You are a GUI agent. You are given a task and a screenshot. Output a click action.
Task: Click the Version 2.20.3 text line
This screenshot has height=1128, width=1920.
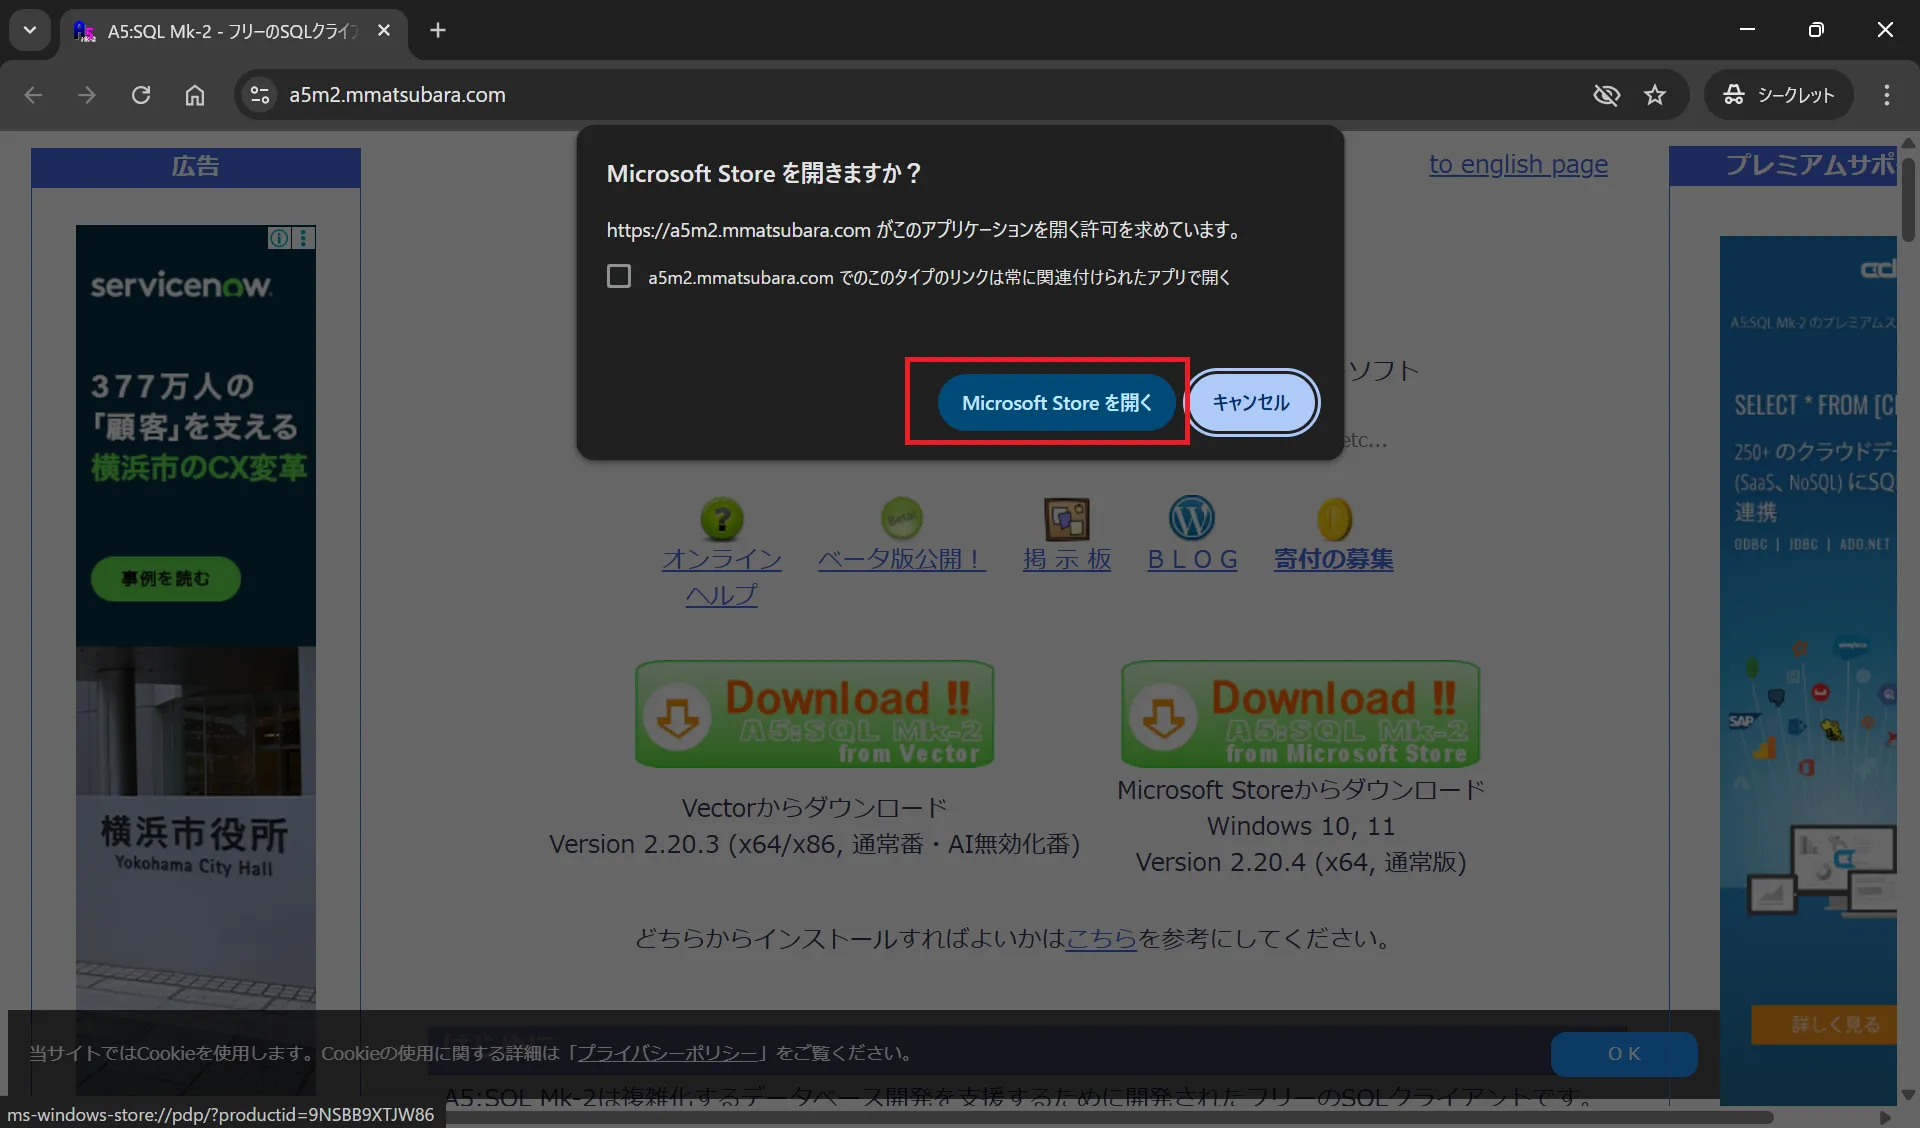[x=814, y=844]
